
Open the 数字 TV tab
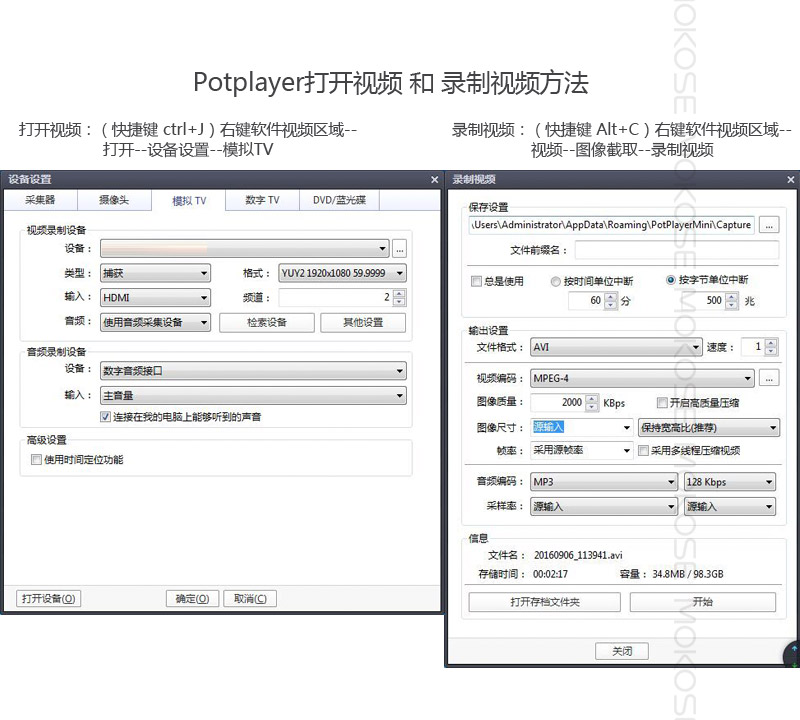coord(262,200)
